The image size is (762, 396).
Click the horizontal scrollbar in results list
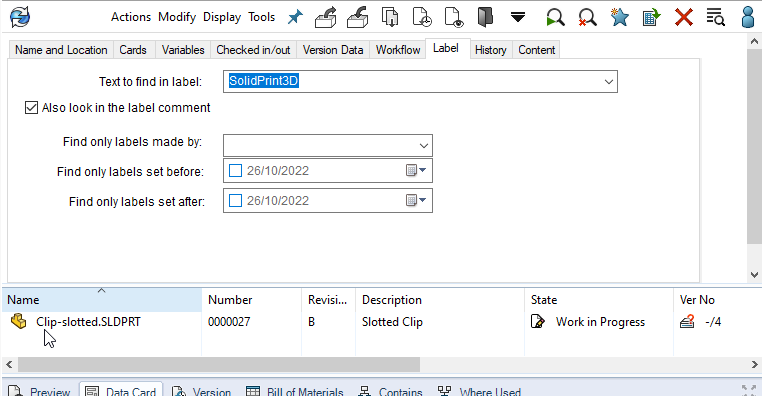pyautogui.click(x=219, y=364)
